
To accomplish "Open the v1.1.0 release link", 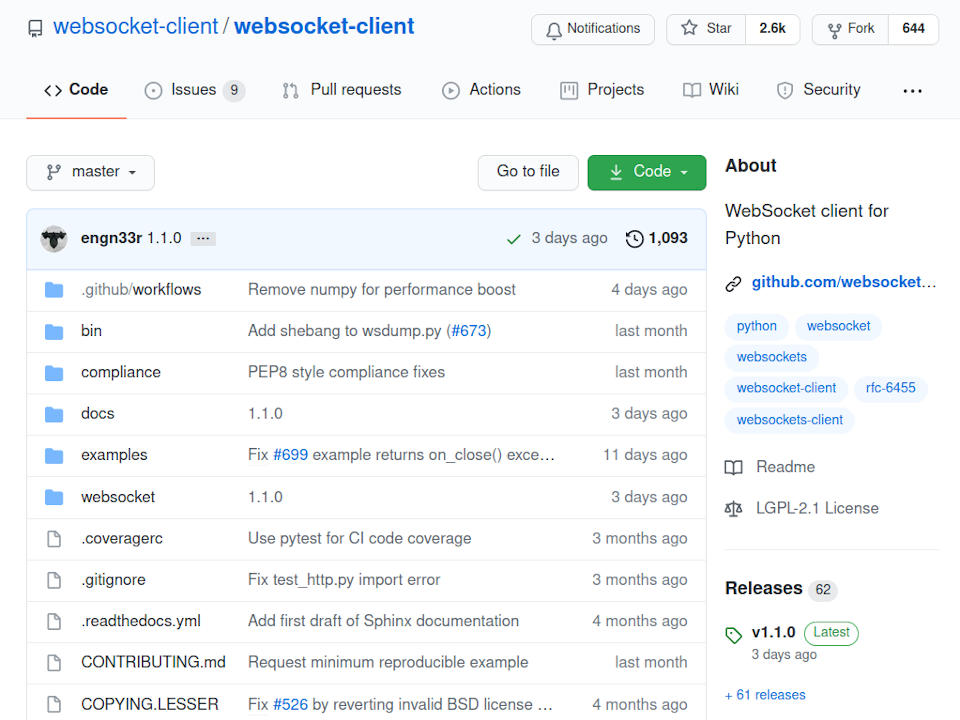I will [773, 633].
